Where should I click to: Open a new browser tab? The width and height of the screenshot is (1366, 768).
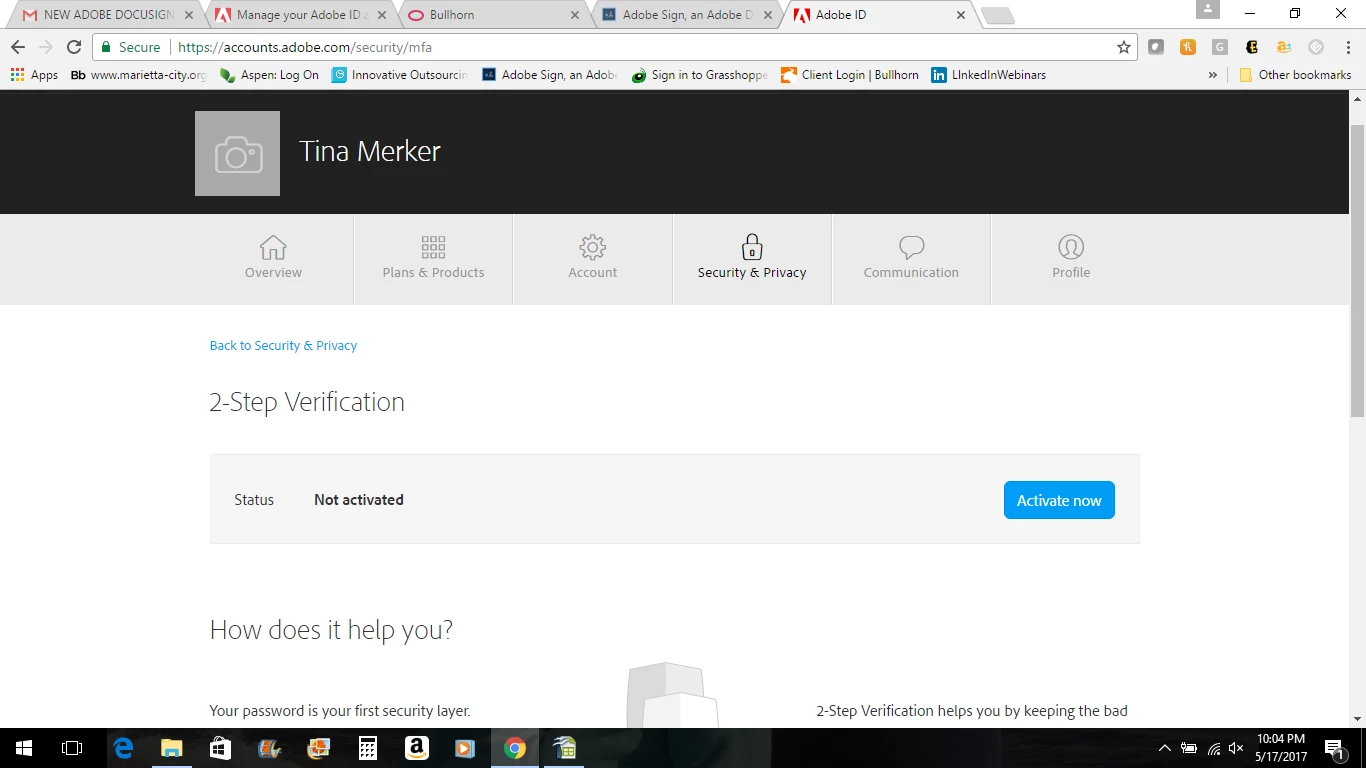pos(998,15)
